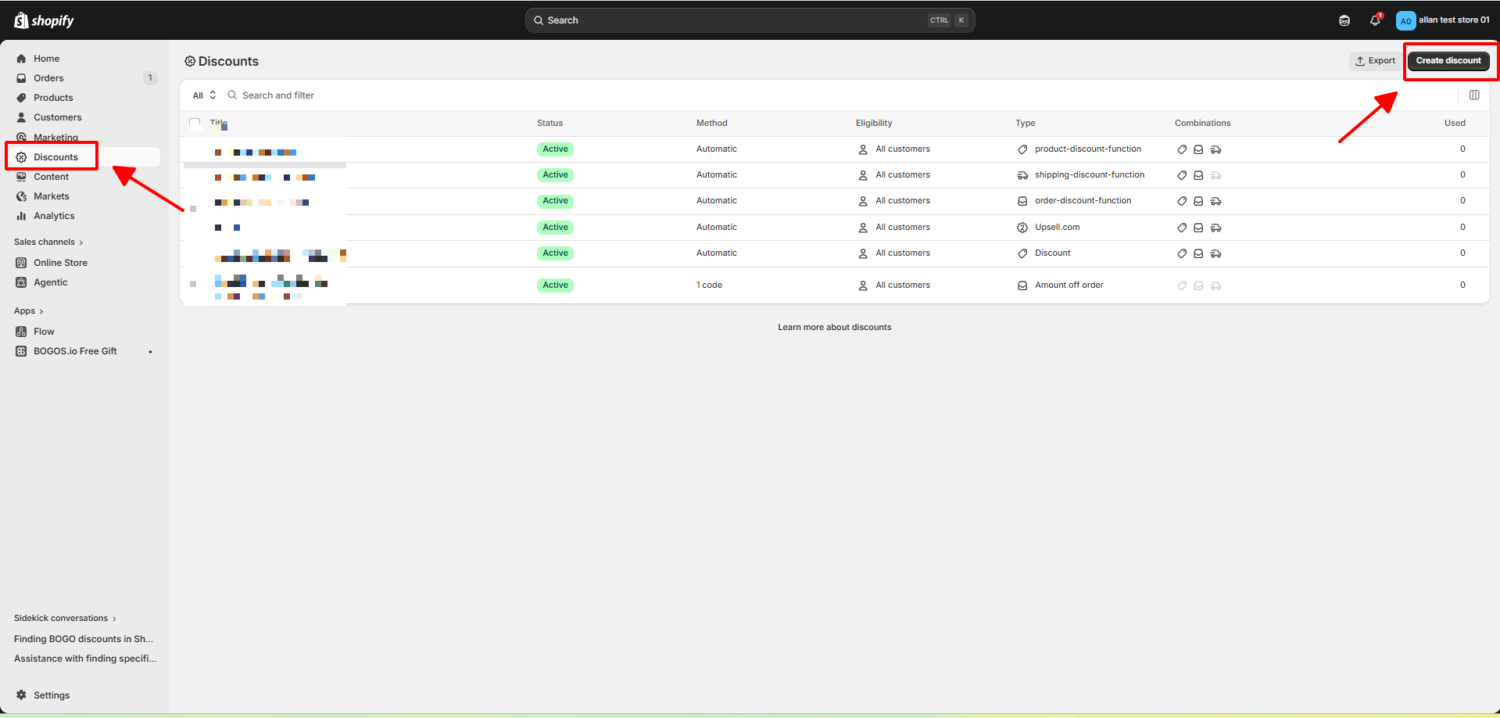Click the Active badge in the Amount off order row
Image resolution: width=1500 pixels, height=718 pixels.
pos(555,285)
